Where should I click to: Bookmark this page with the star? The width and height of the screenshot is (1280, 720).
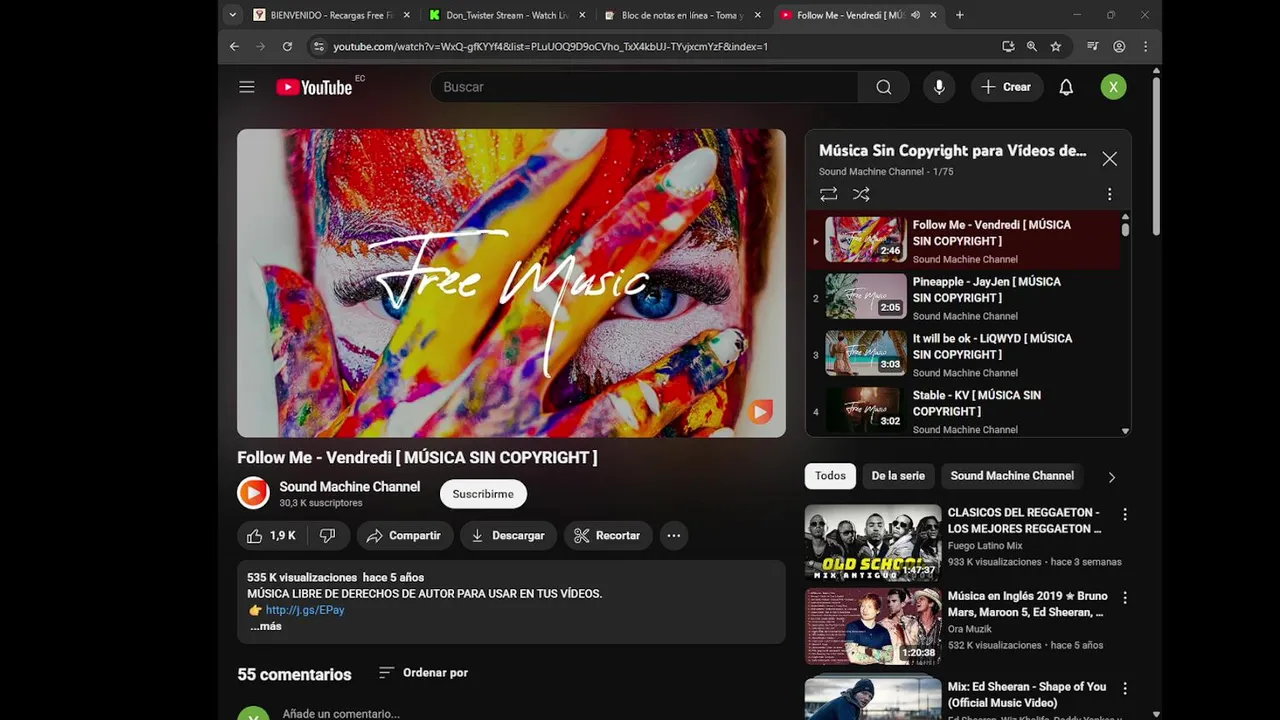[1056, 46]
